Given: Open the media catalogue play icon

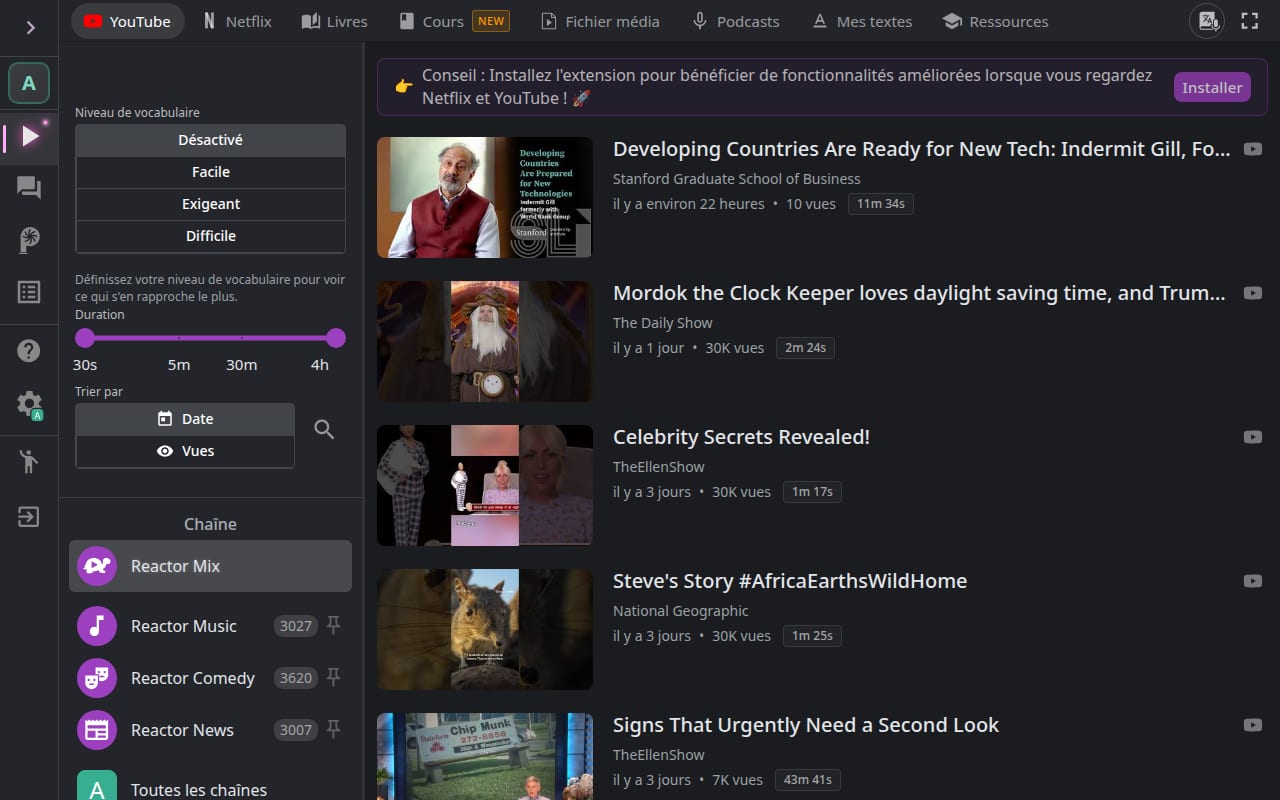Looking at the screenshot, I should 30,136.
